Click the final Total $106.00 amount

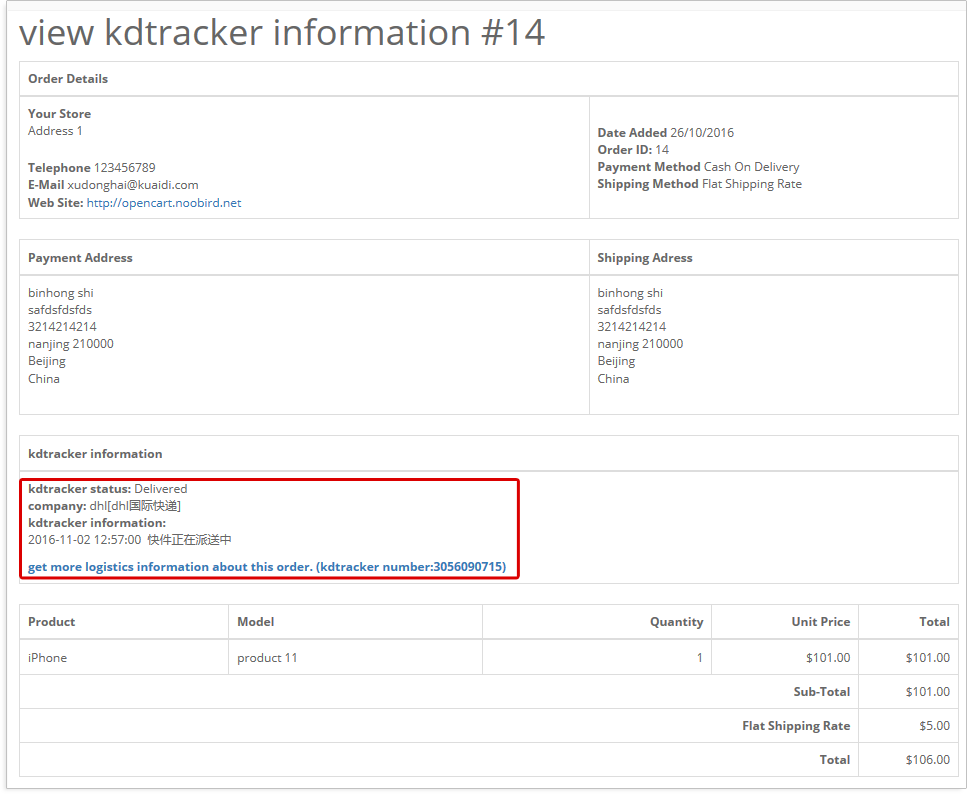[x=928, y=759]
